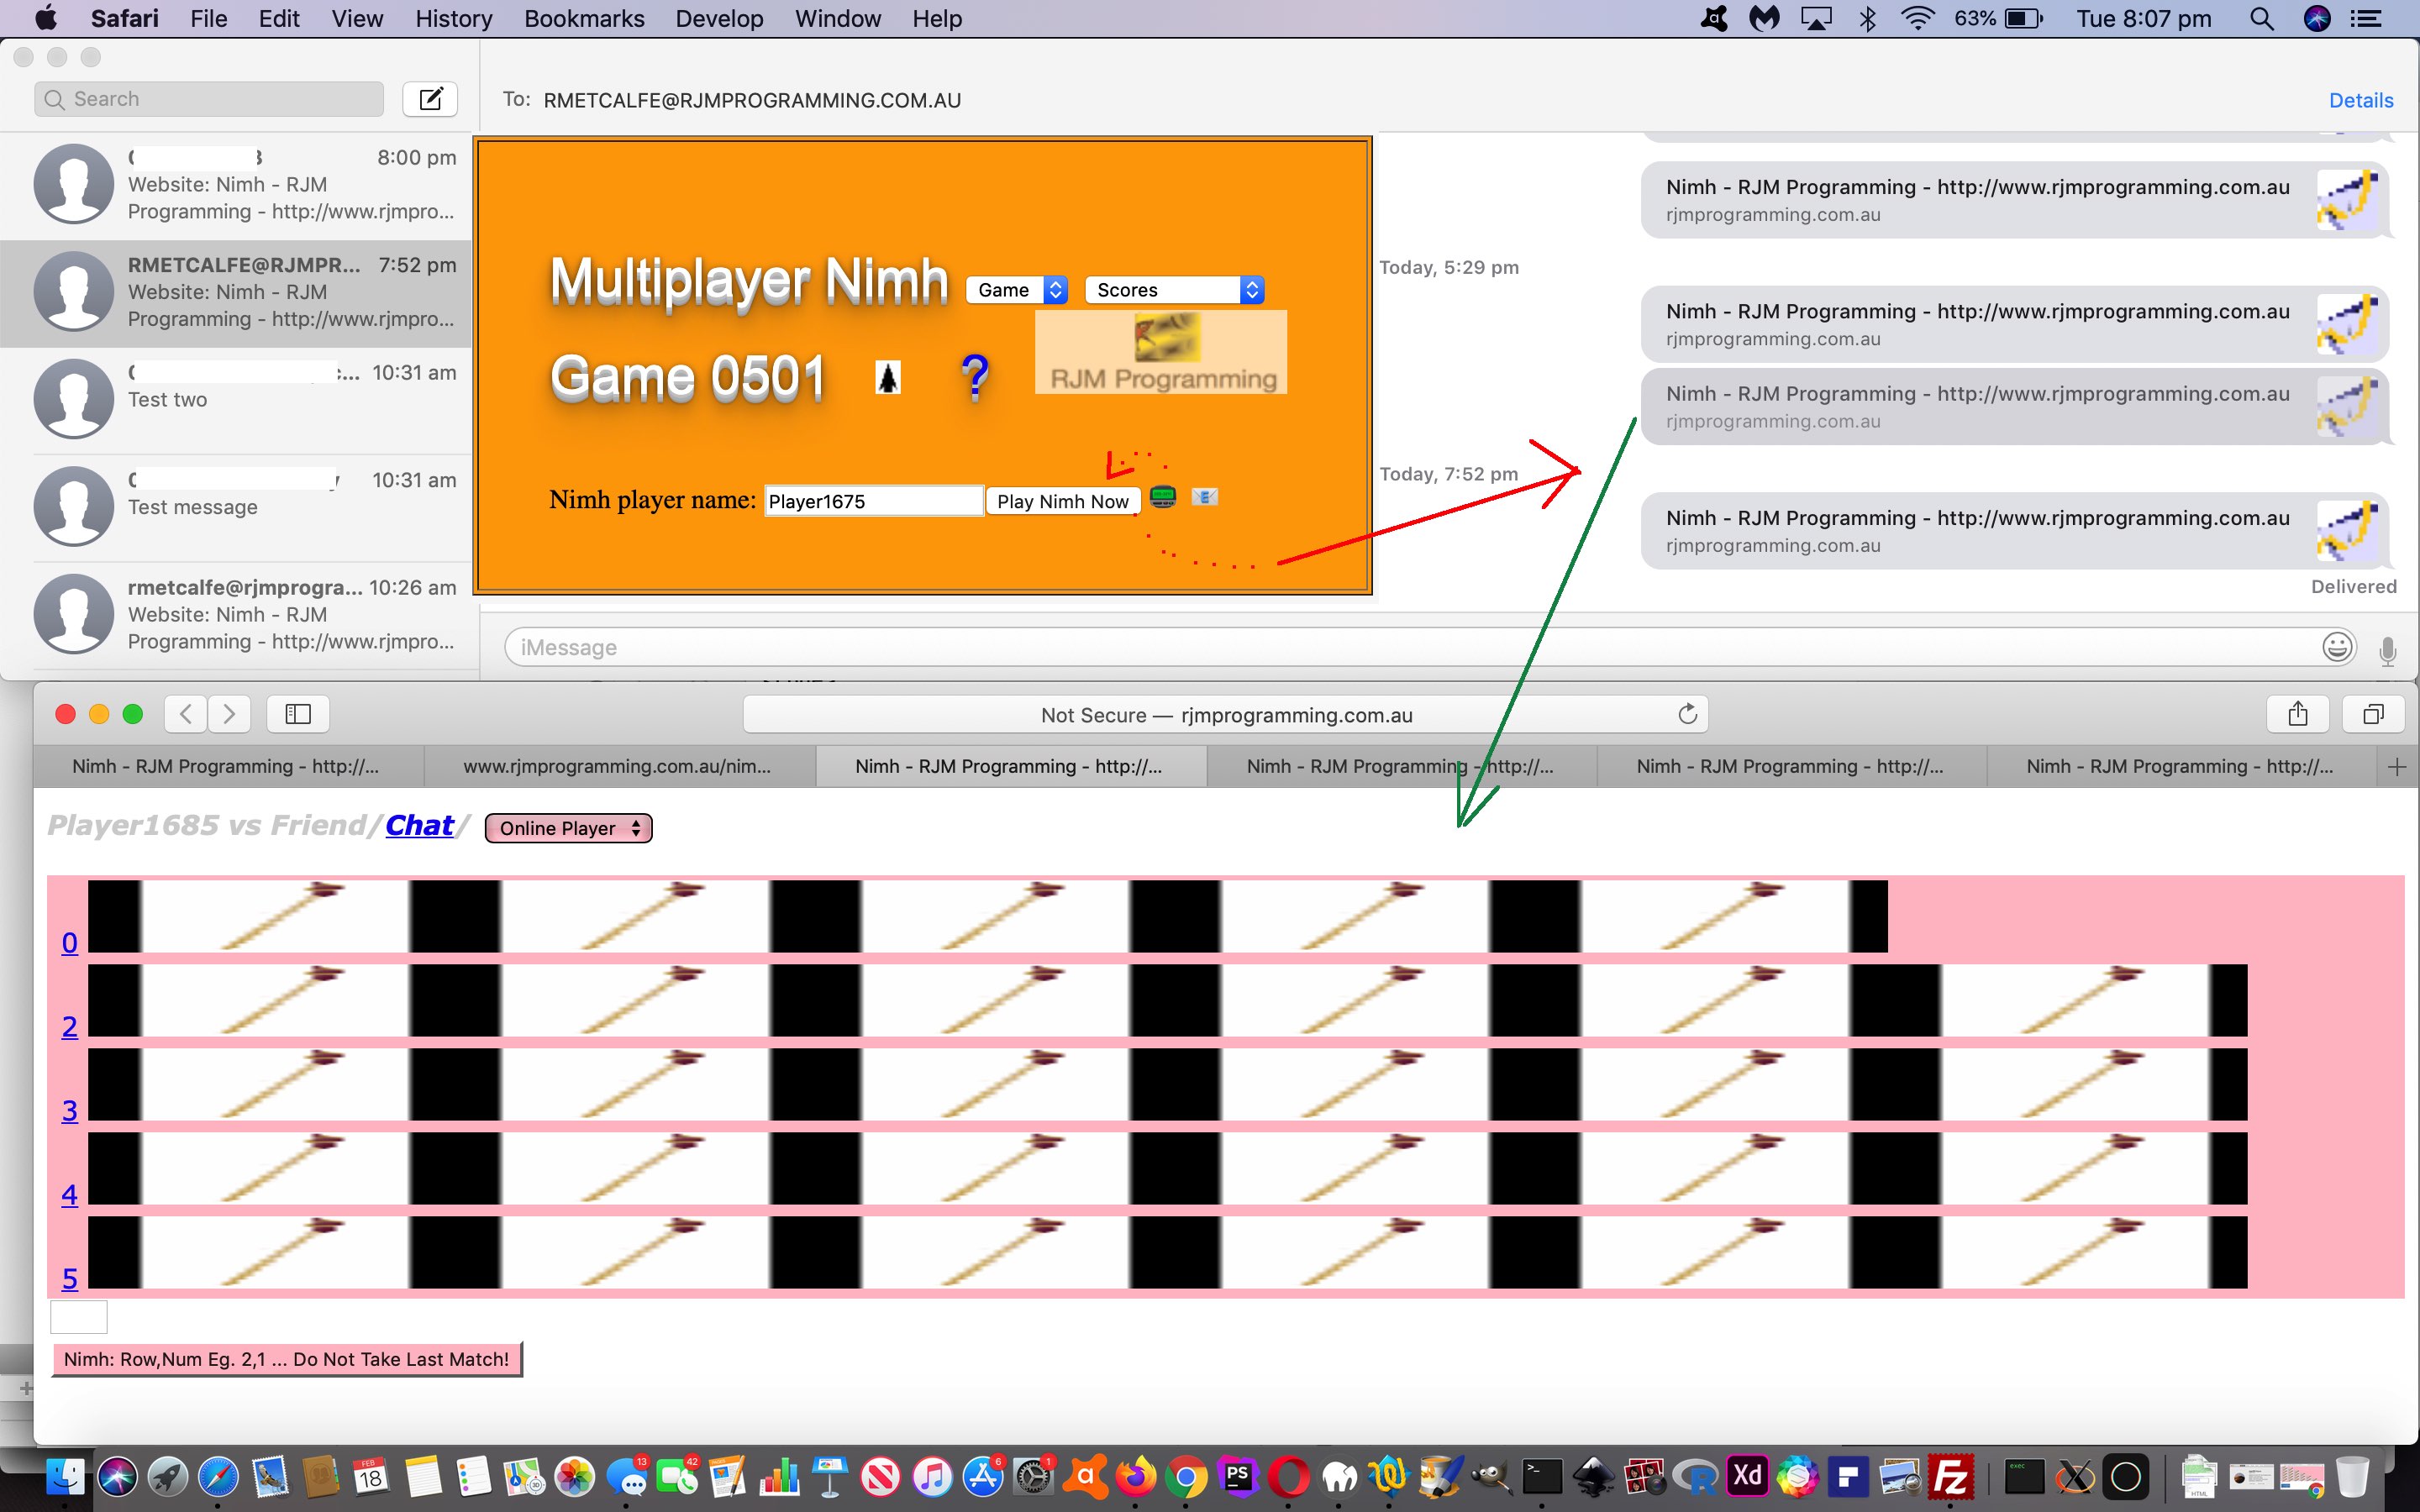The image size is (2420, 1512).
Task: Click the Safari refresh page icon
Action: [1688, 712]
